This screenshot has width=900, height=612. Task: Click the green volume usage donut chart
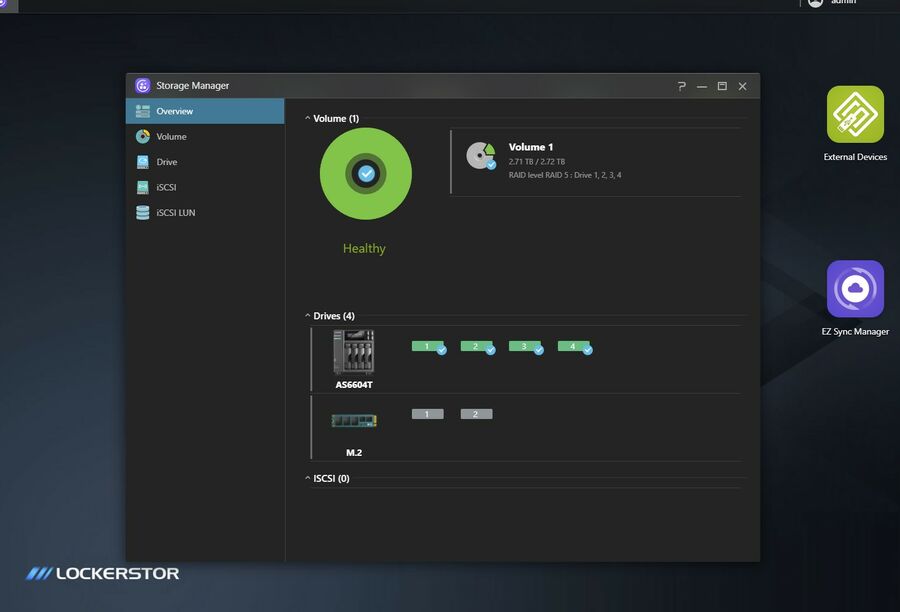pyautogui.click(x=365, y=173)
